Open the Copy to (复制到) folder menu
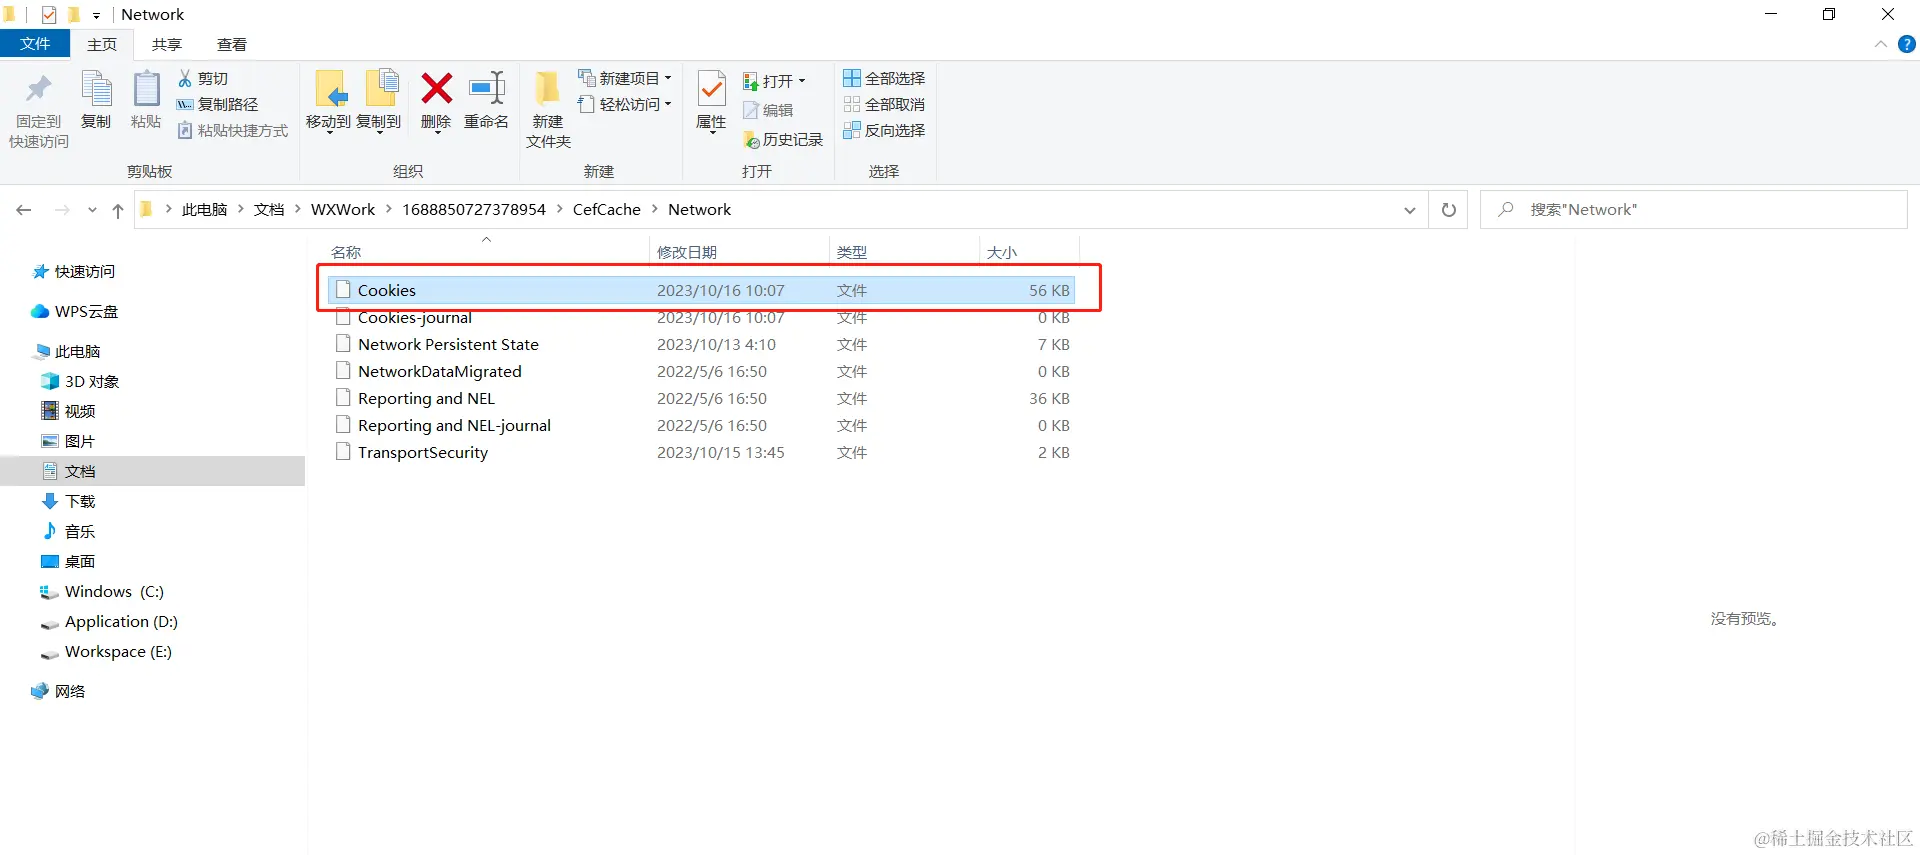The height and width of the screenshot is (855, 1920). coord(379,101)
